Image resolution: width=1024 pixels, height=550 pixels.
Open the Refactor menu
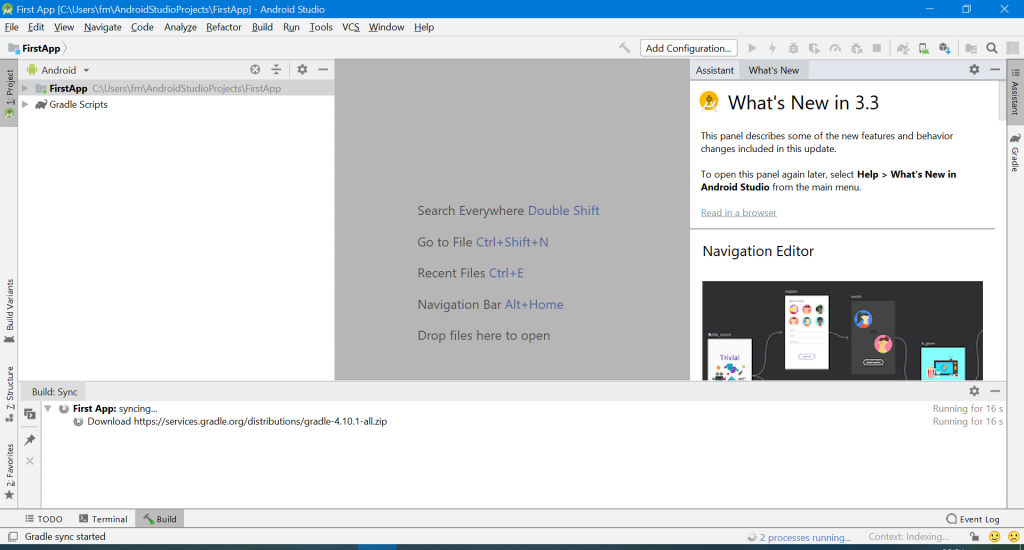tap(223, 27)
